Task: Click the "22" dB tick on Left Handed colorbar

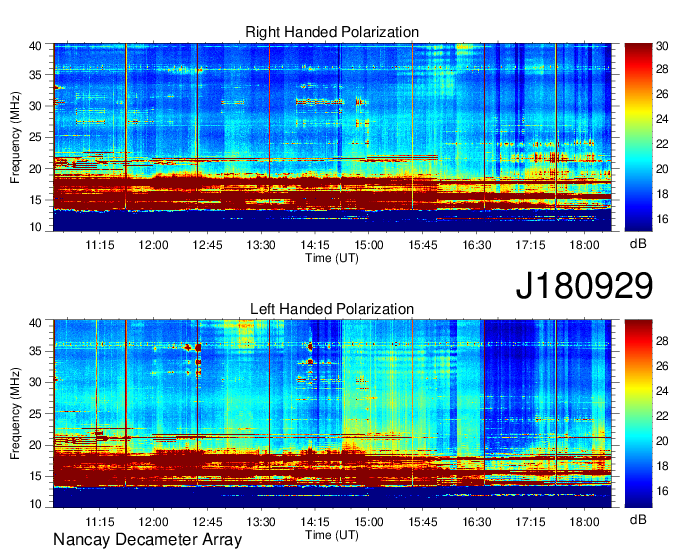Action: [662, 416]
